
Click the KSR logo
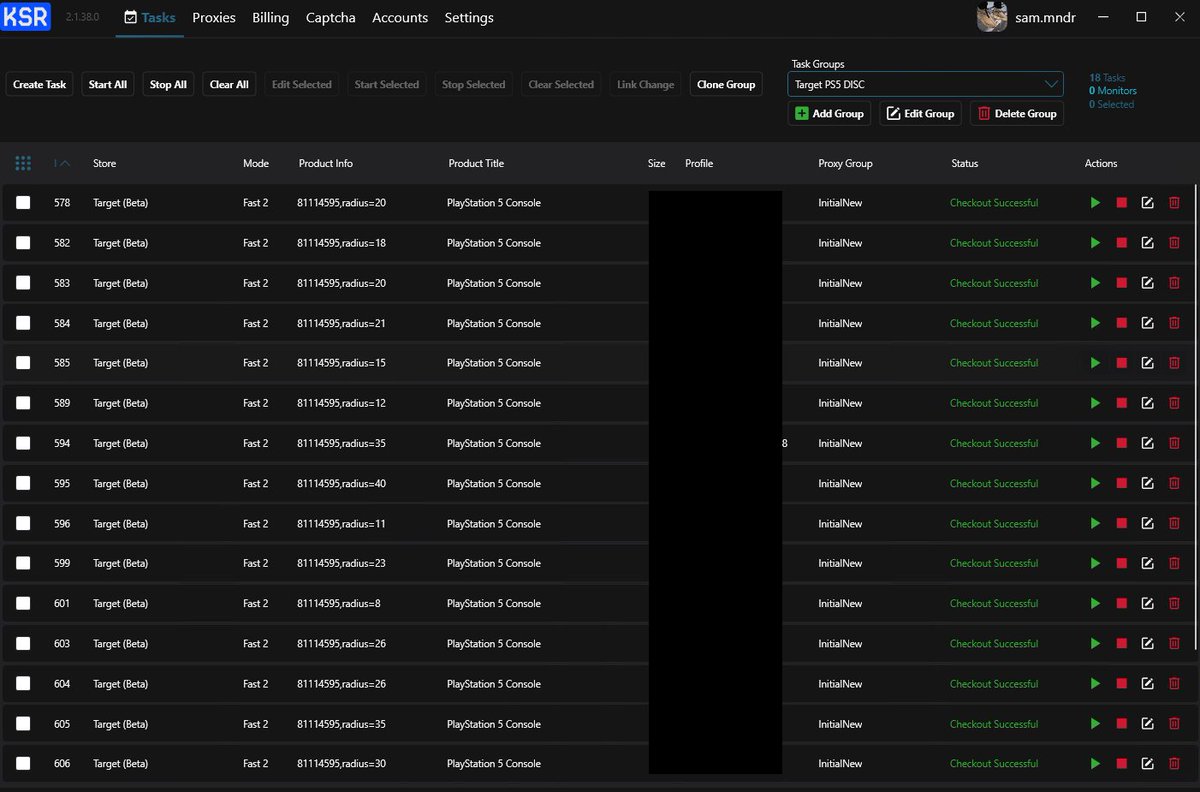click(26, 16)
